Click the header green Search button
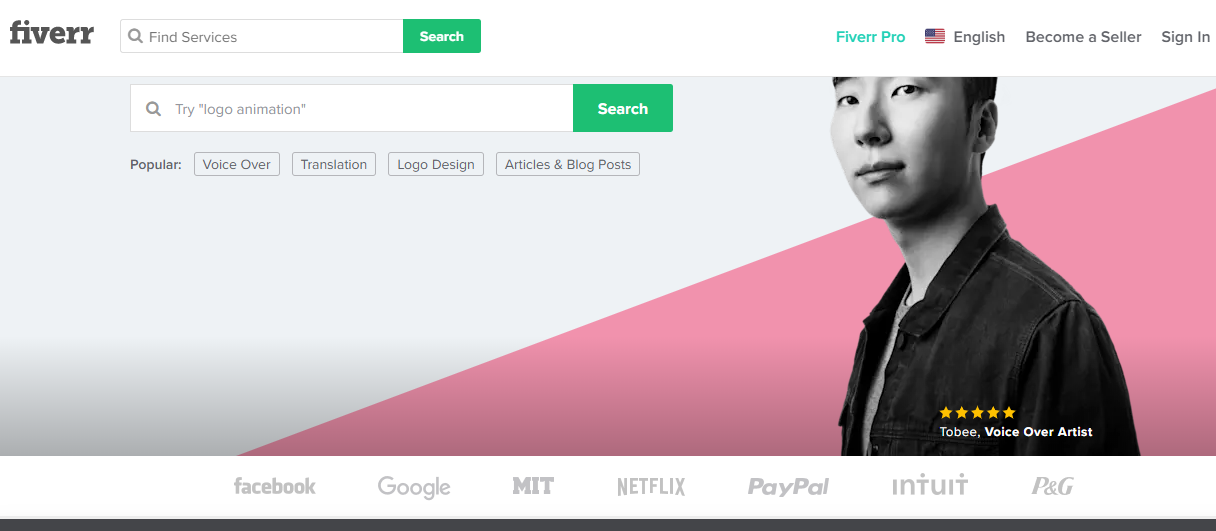The image size is (1216, 531). 442,36
